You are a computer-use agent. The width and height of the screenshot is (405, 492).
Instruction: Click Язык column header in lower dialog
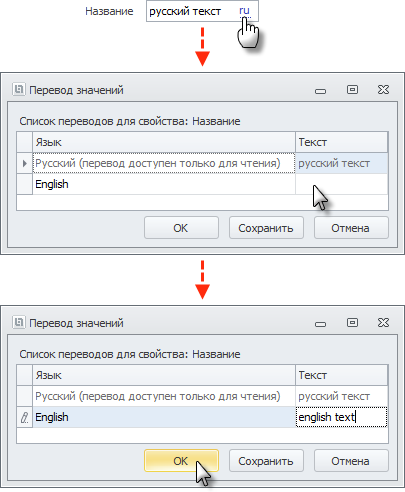(164, 375)
